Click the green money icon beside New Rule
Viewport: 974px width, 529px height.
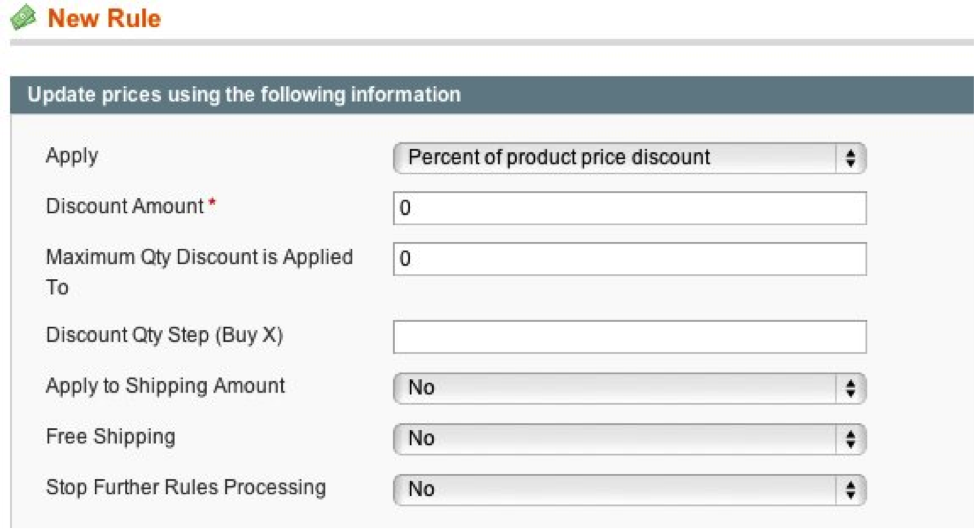click(24, 17)
